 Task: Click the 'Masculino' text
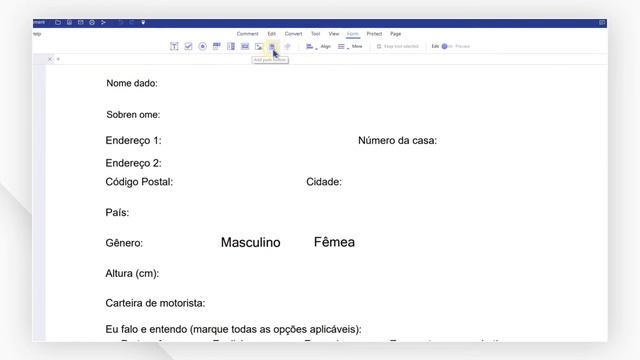click(251, 242)
